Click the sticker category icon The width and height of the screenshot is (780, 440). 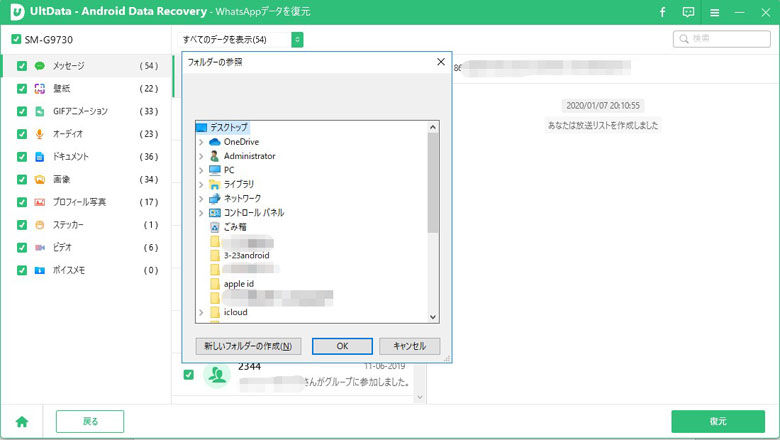click(40, 225)
